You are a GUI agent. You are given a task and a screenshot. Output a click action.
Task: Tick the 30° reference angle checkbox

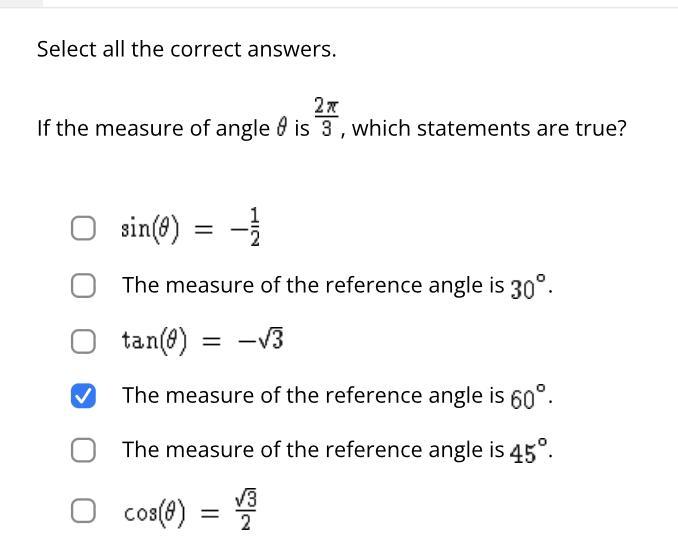84,285
